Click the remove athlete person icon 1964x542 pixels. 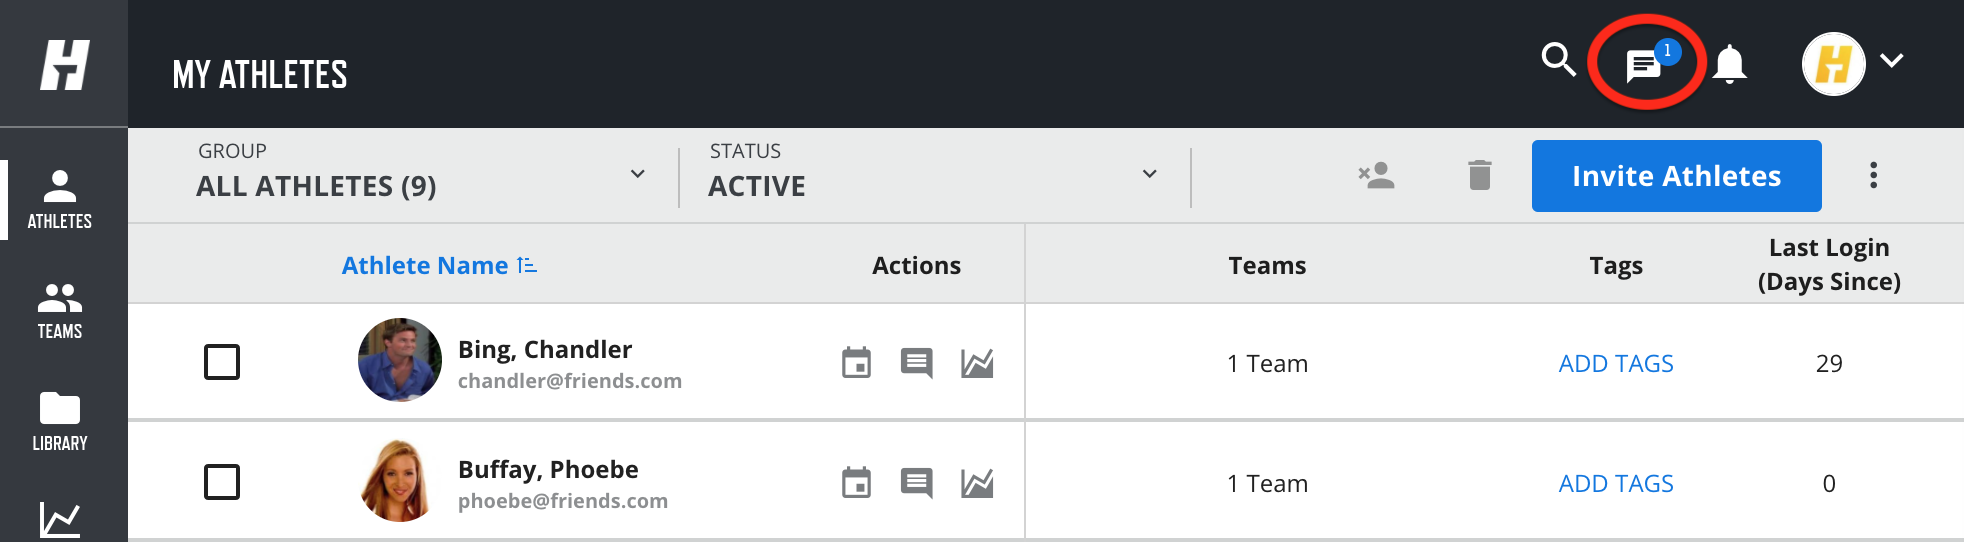(x=1376, y=175)
